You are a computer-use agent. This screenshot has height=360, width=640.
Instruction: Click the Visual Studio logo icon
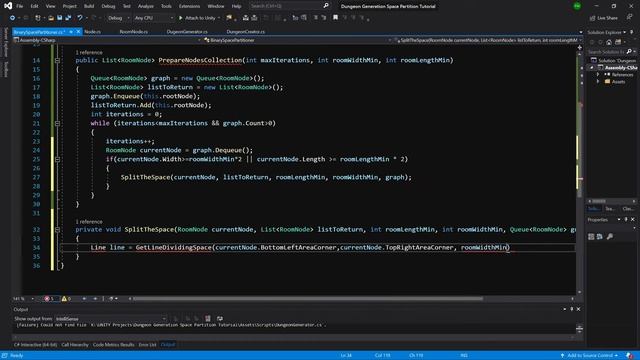click(7, 6)
